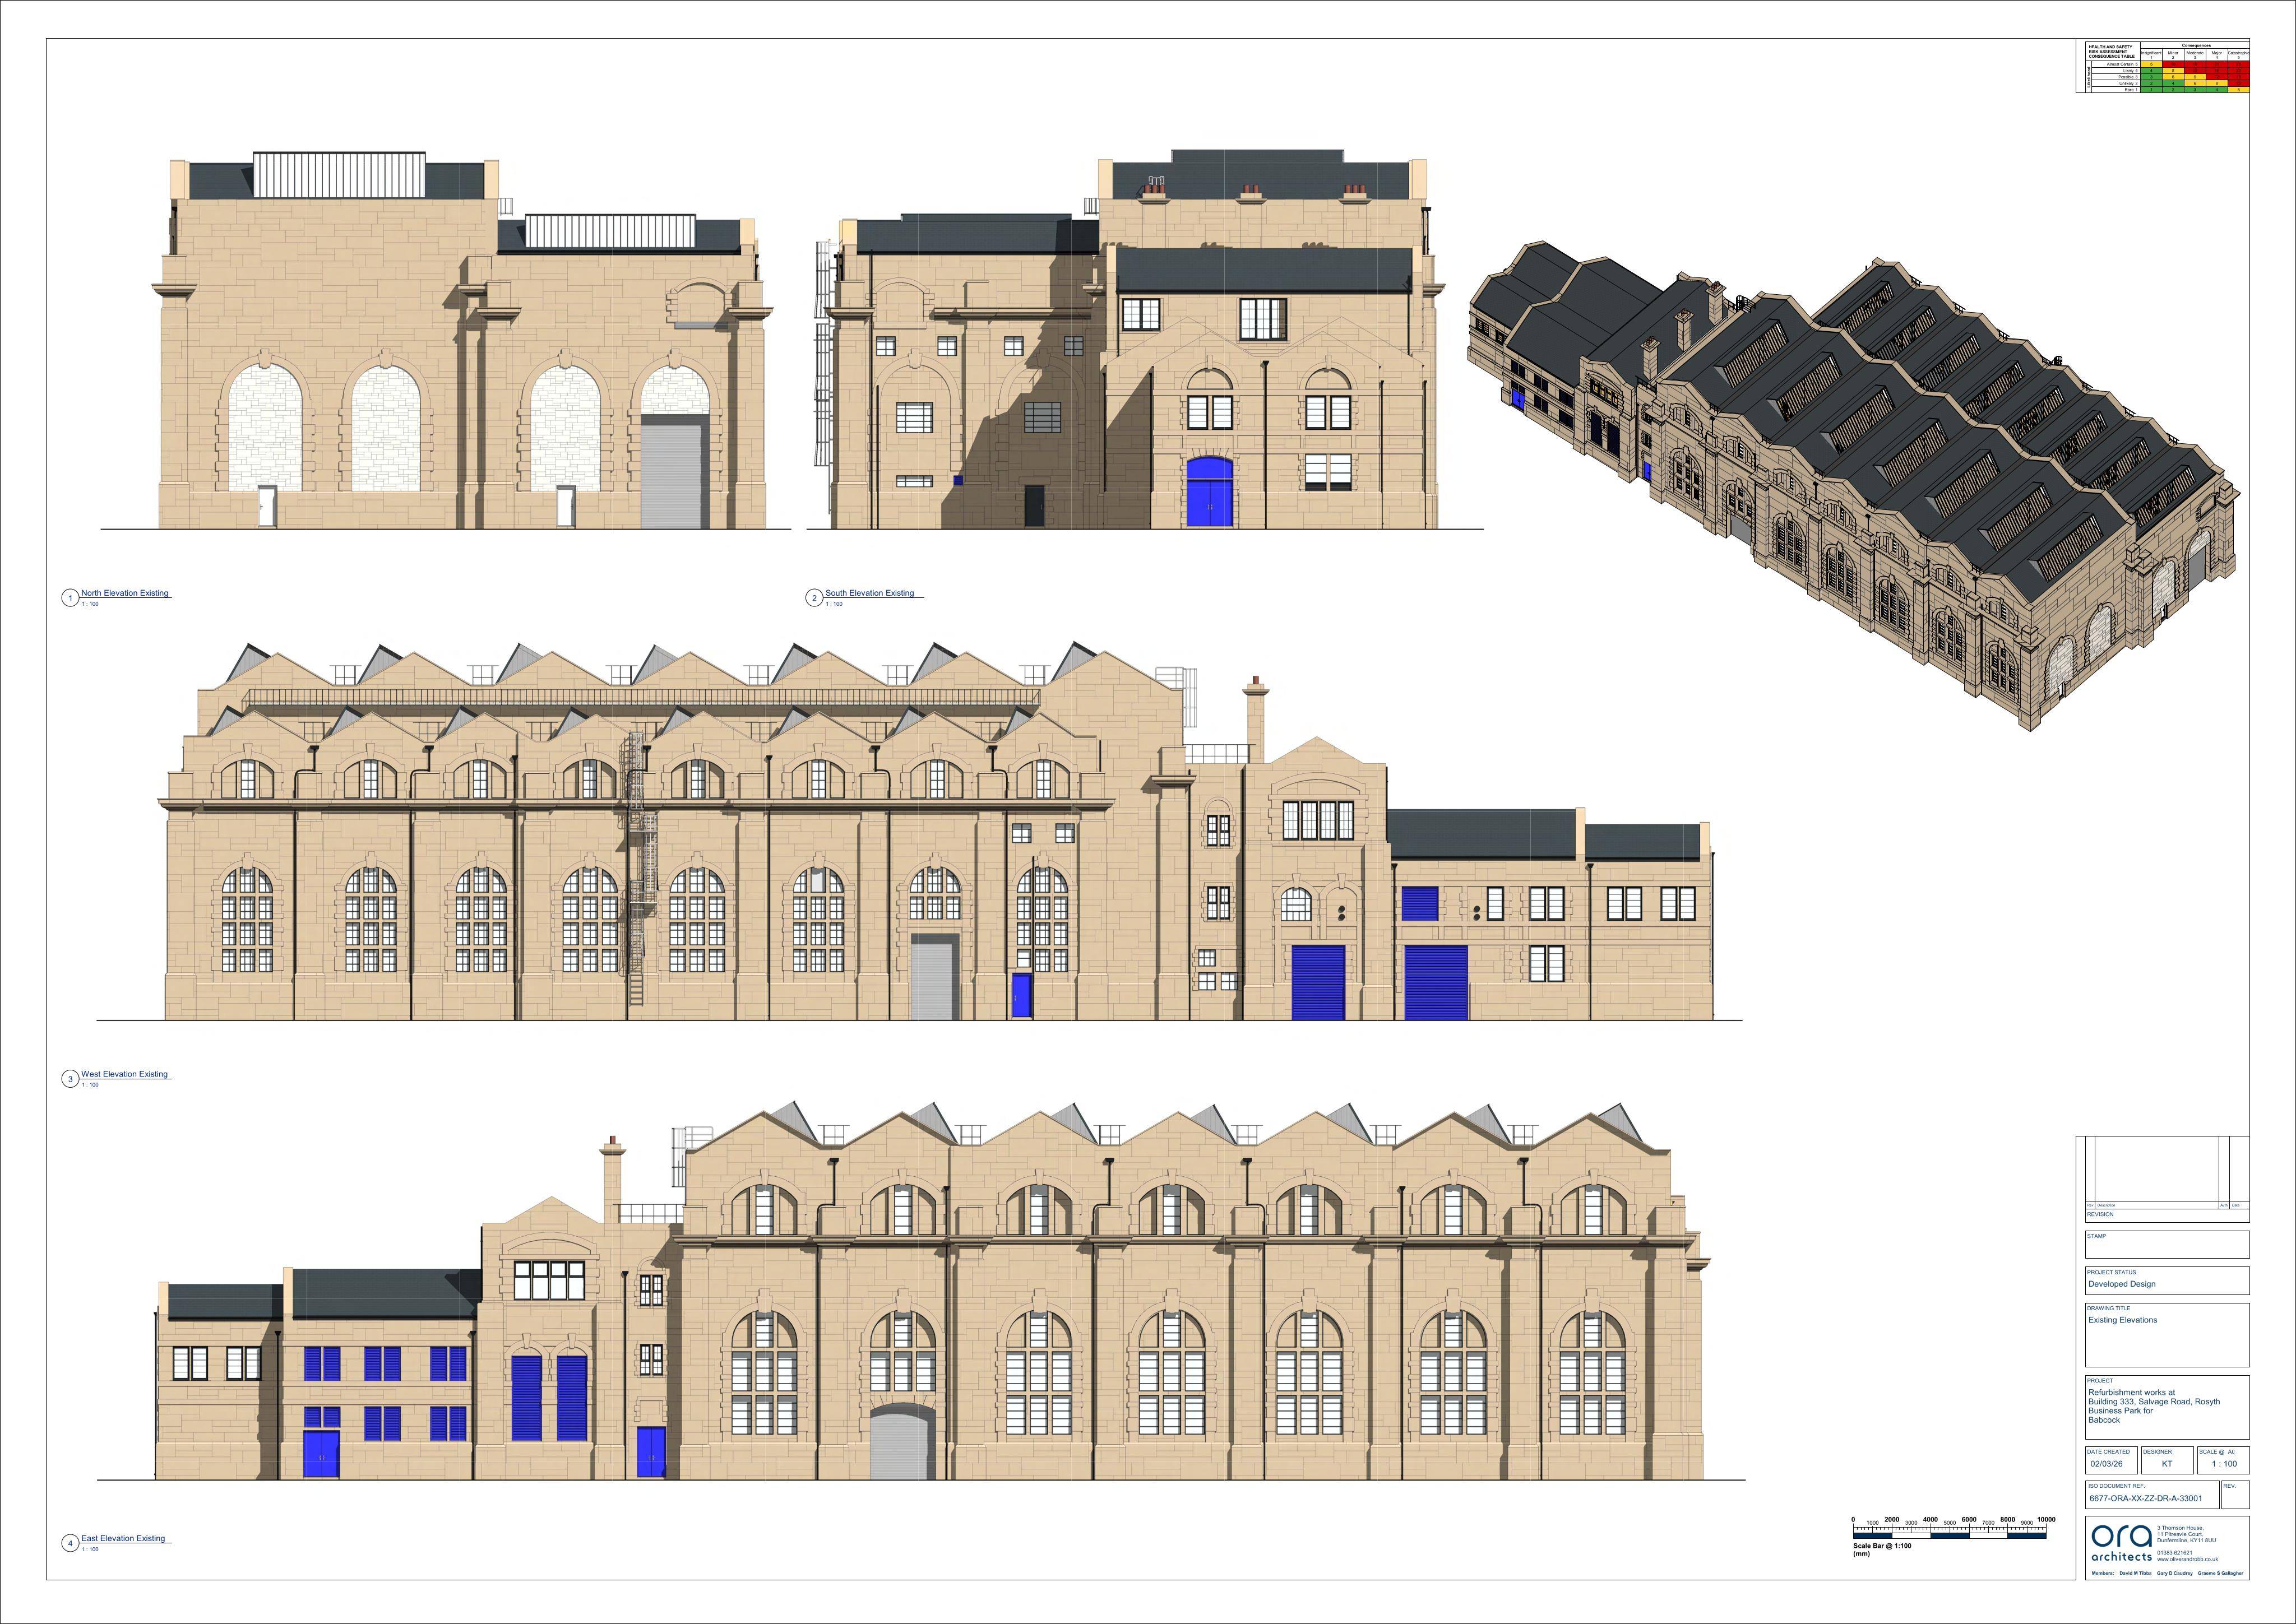The image size is (2296, 1624).
Task: Click the empty REV. box
Action: click(2235, 1495)
